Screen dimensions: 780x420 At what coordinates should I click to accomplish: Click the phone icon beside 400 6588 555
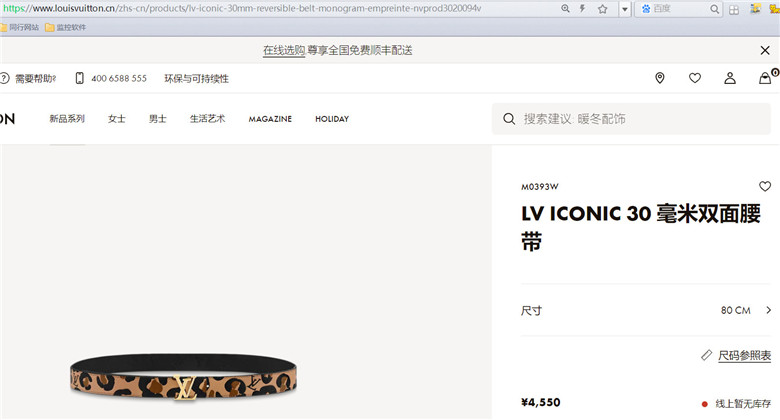(80, 78)
